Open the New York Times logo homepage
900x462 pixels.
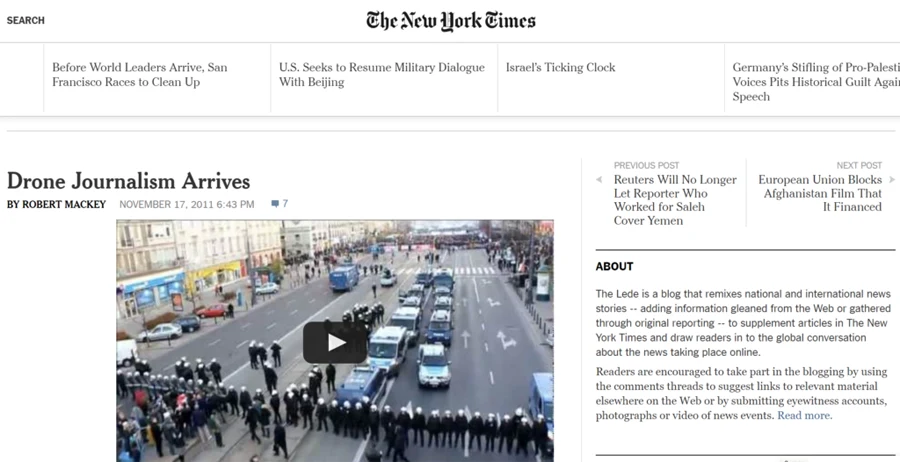(x=451, y=21)
